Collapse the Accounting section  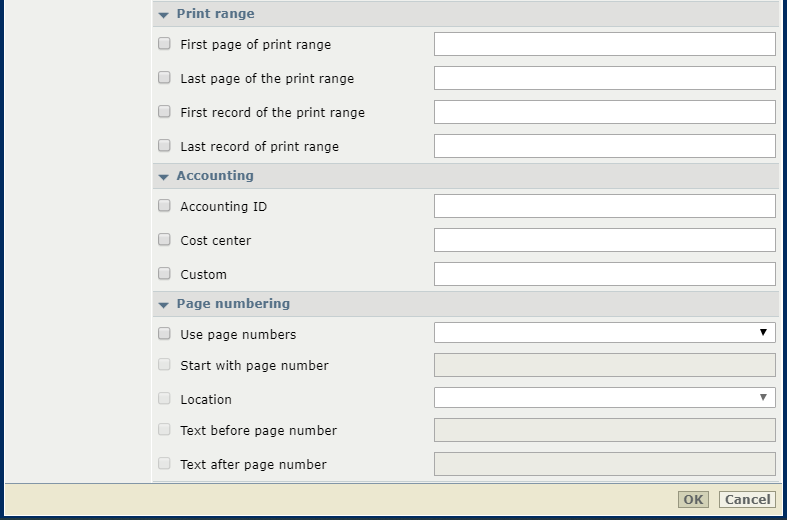pyautogui.click(x=163, y=177)
